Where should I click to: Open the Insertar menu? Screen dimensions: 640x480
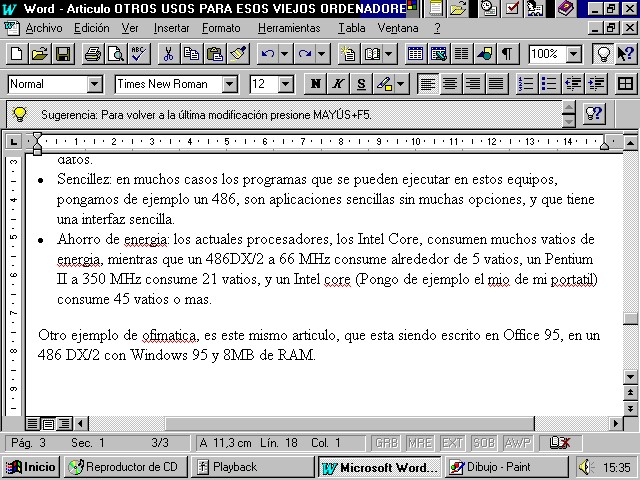pyautogui.click(x=171, y=28)
